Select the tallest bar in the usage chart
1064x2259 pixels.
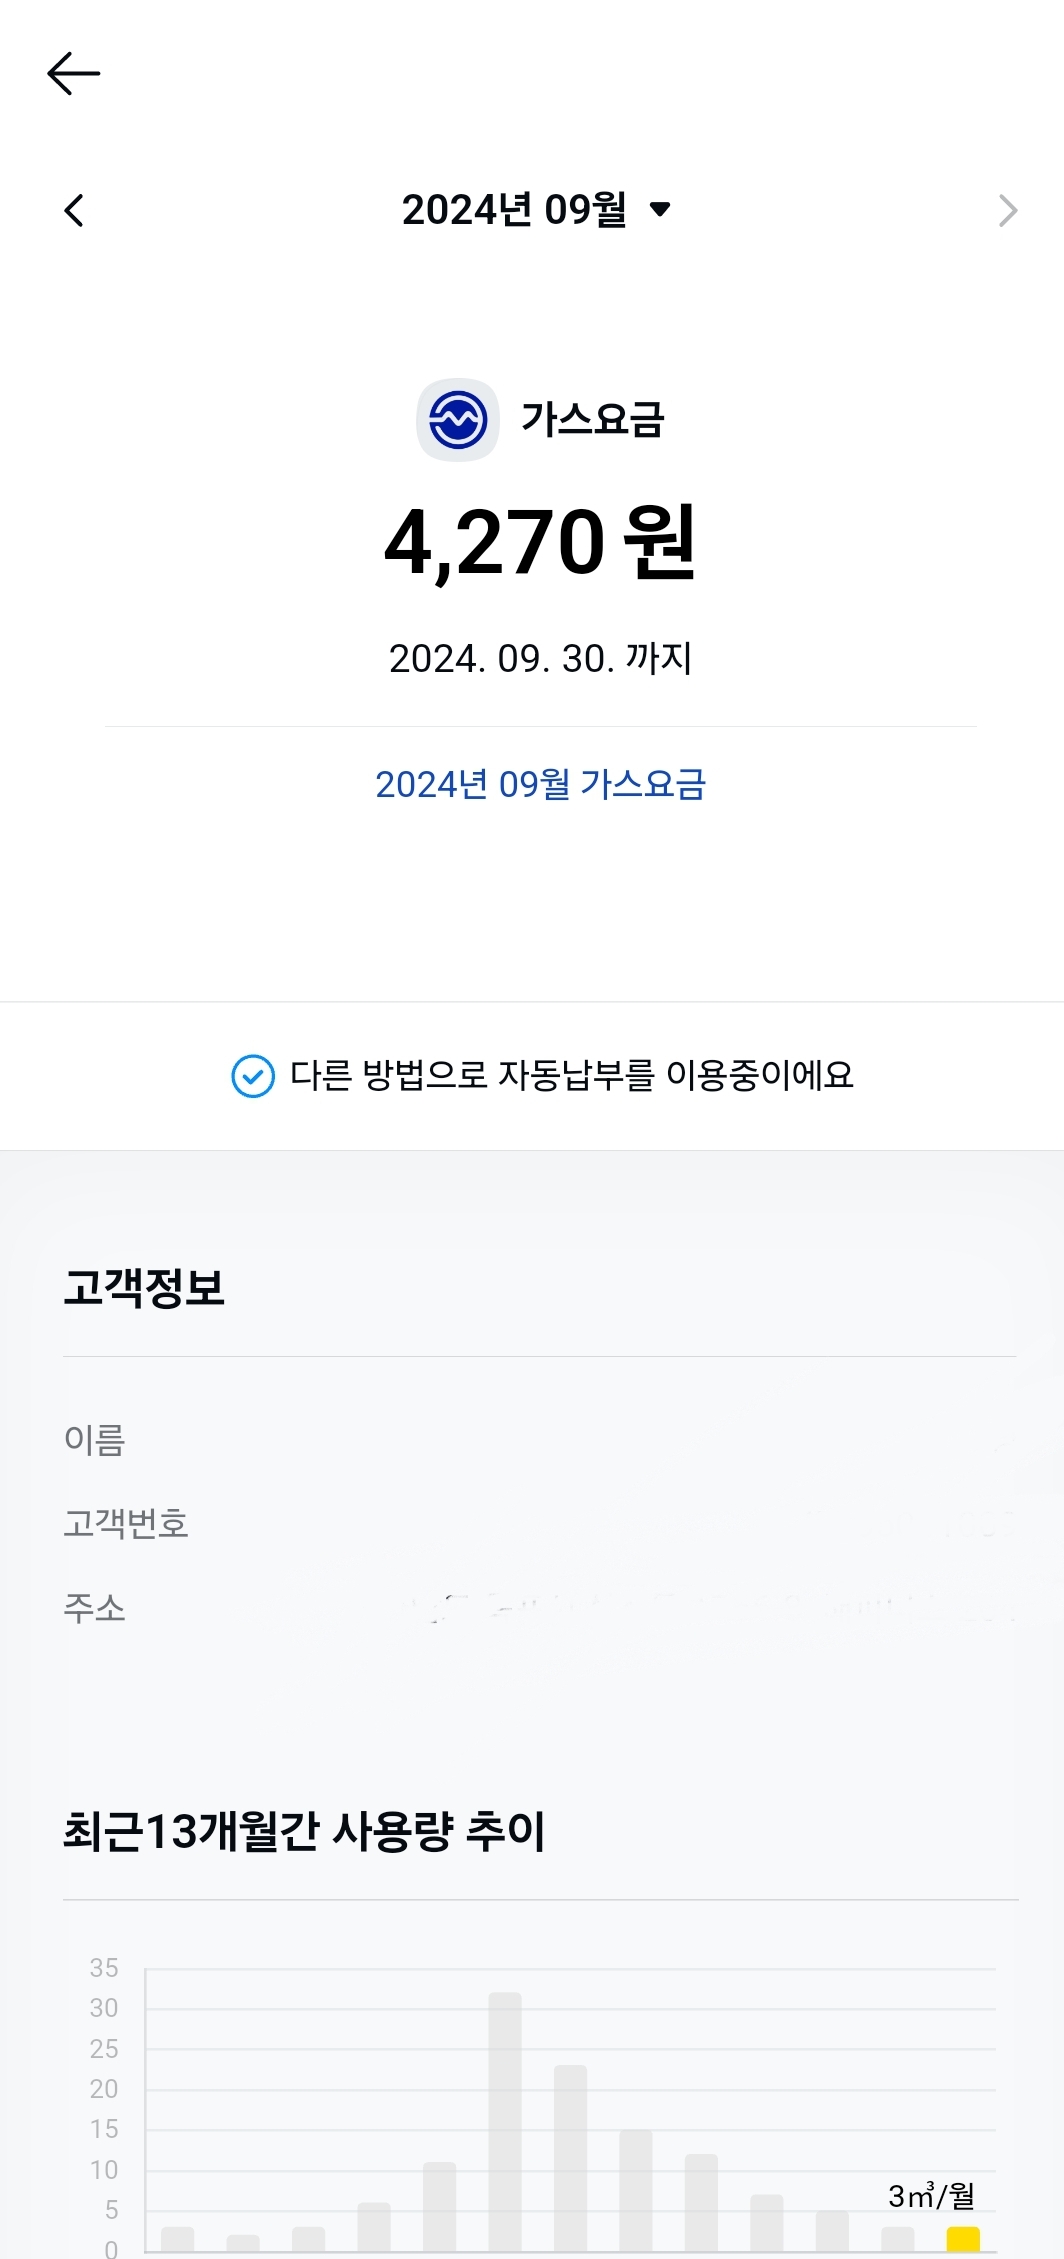click(x=505, y=2120)
